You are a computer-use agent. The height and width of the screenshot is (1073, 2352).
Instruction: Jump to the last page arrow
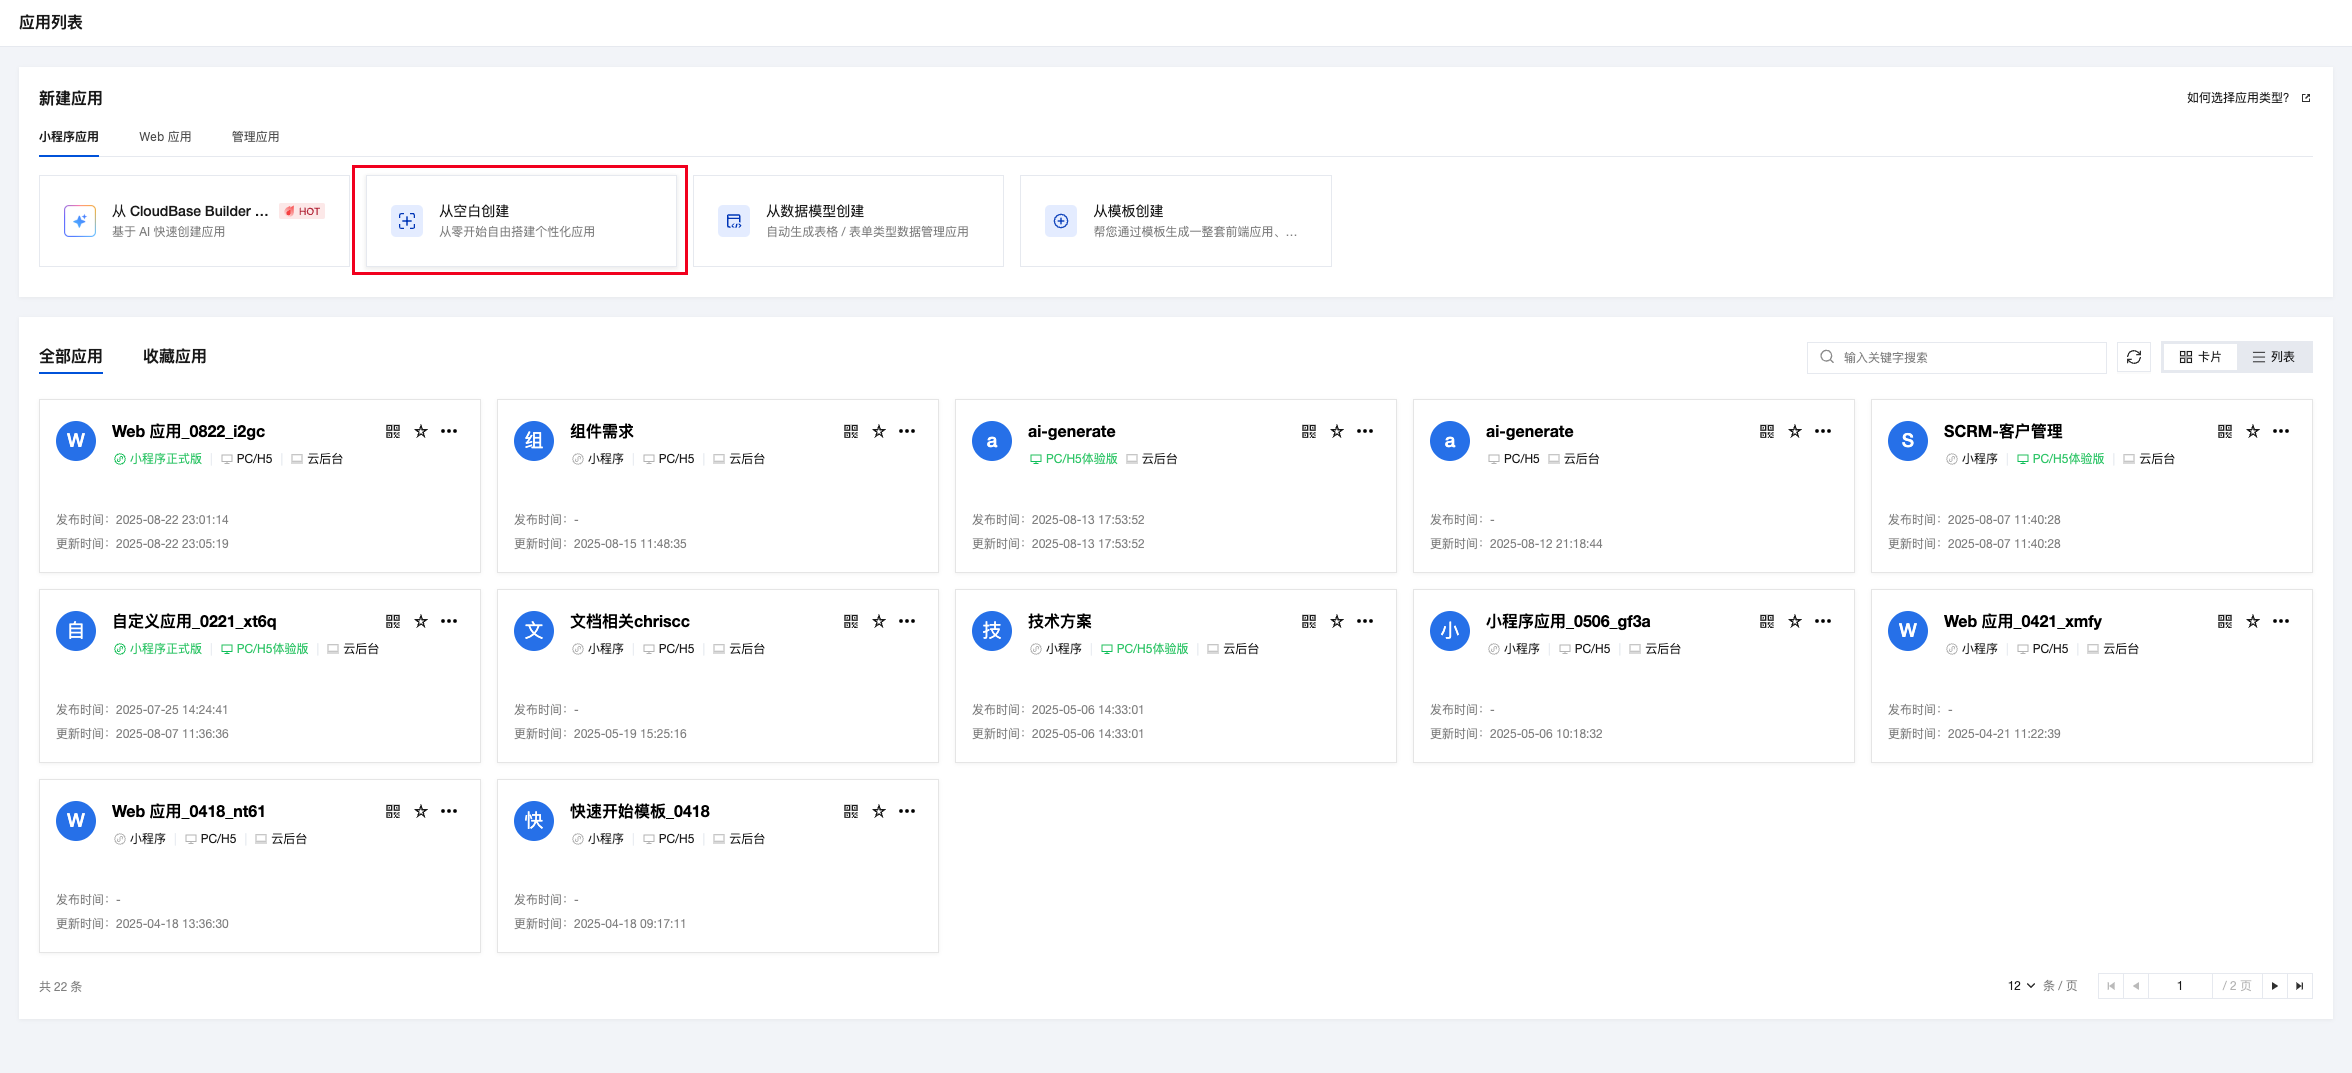click(2300, 986)
